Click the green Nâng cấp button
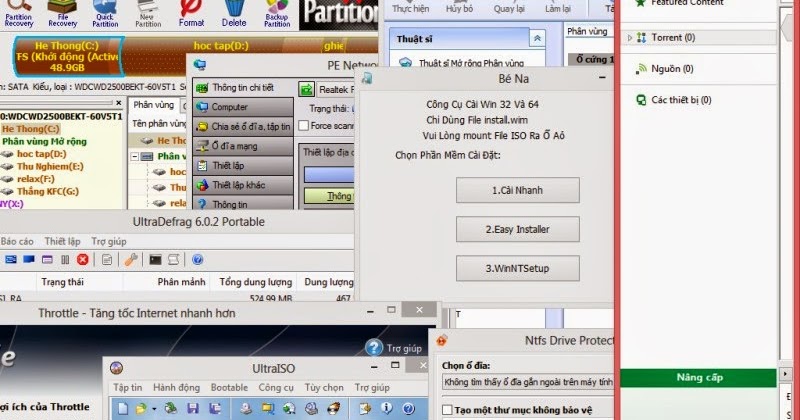800x420 pixels. click(x=699, y=378)
